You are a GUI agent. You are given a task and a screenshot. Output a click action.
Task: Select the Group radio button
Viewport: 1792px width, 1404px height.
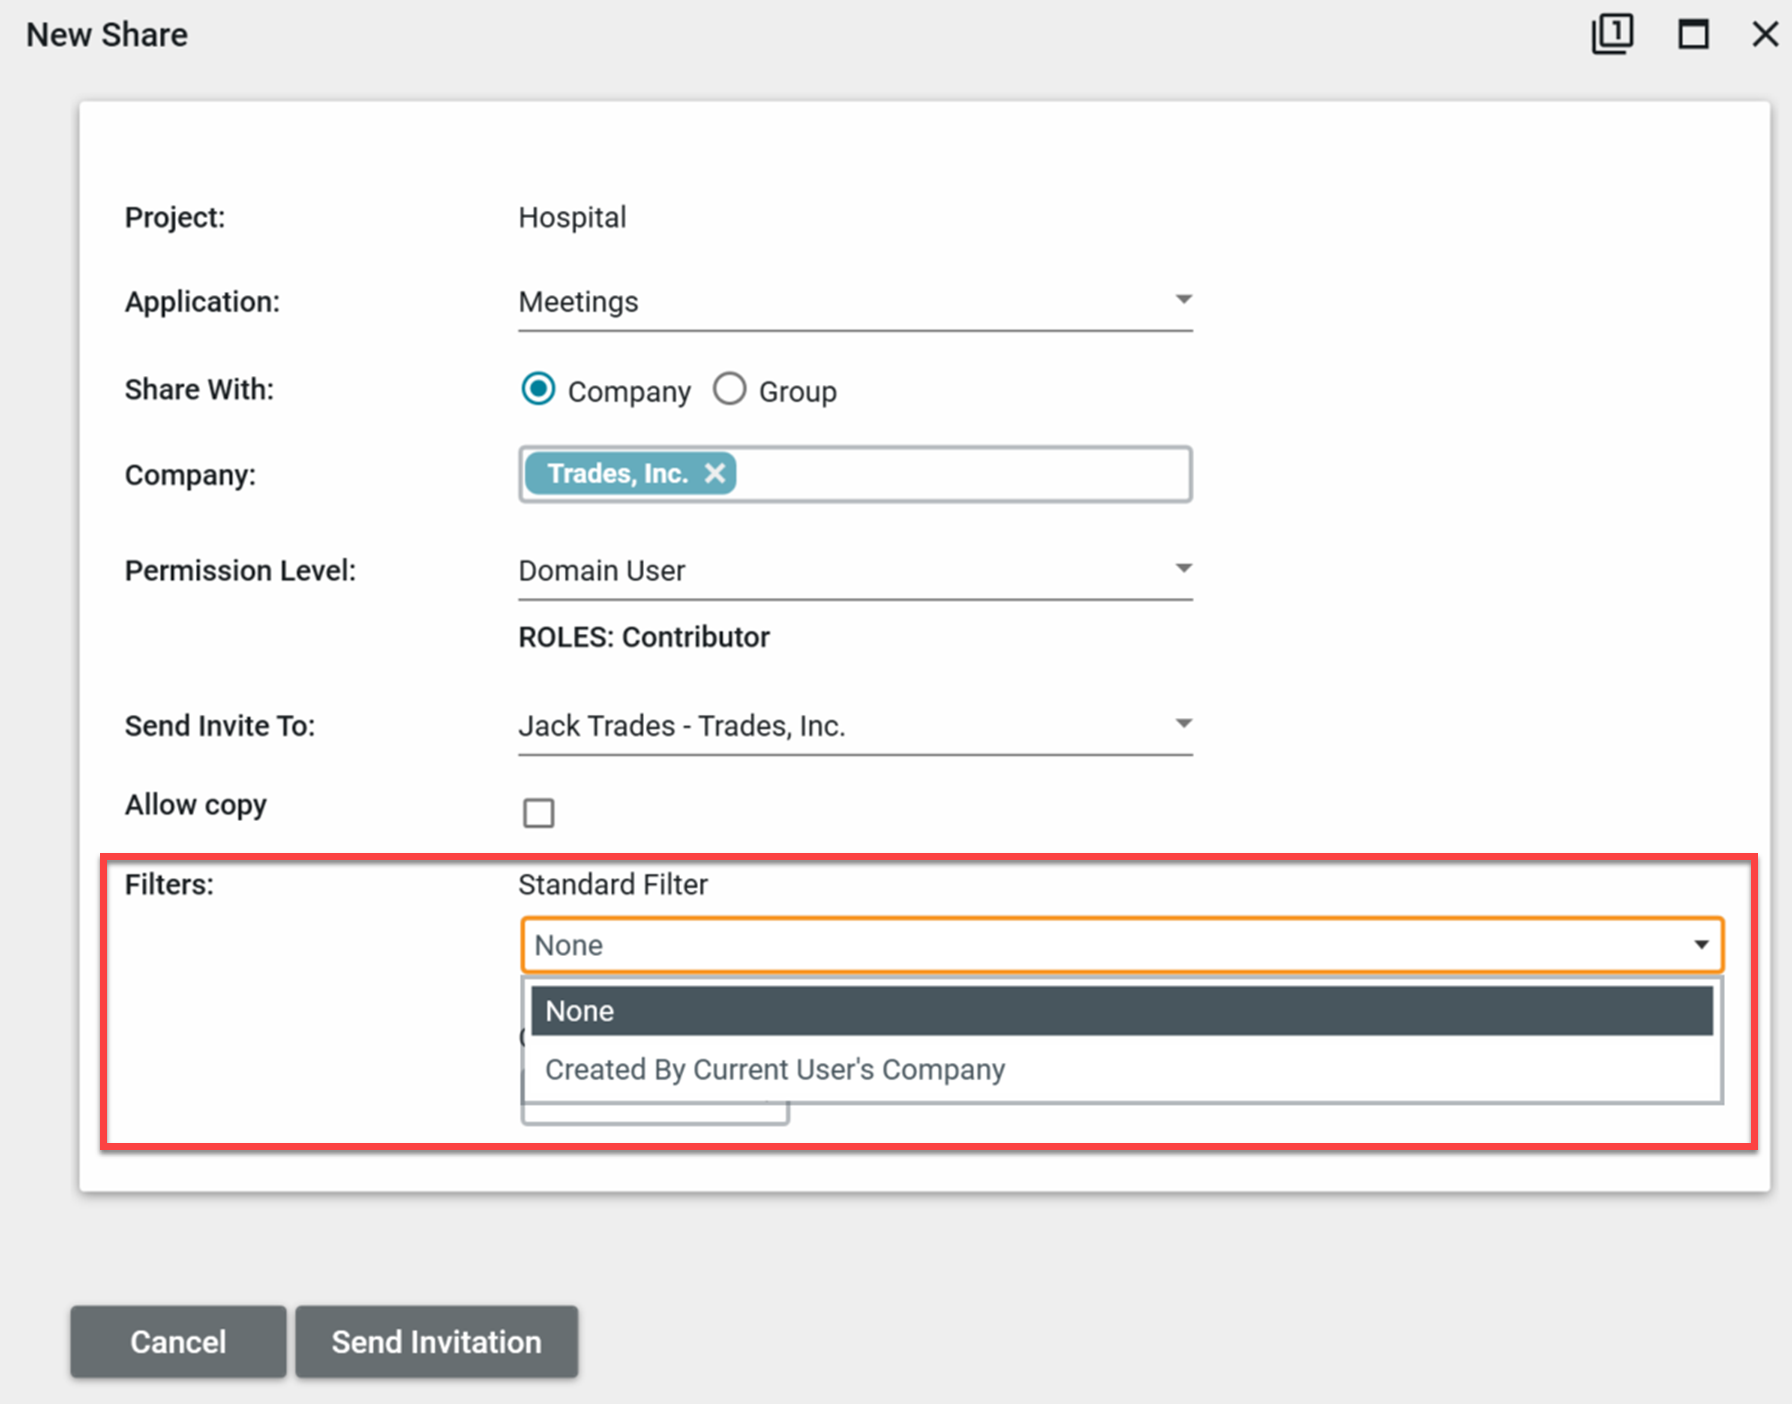click(x=729, y=389)
